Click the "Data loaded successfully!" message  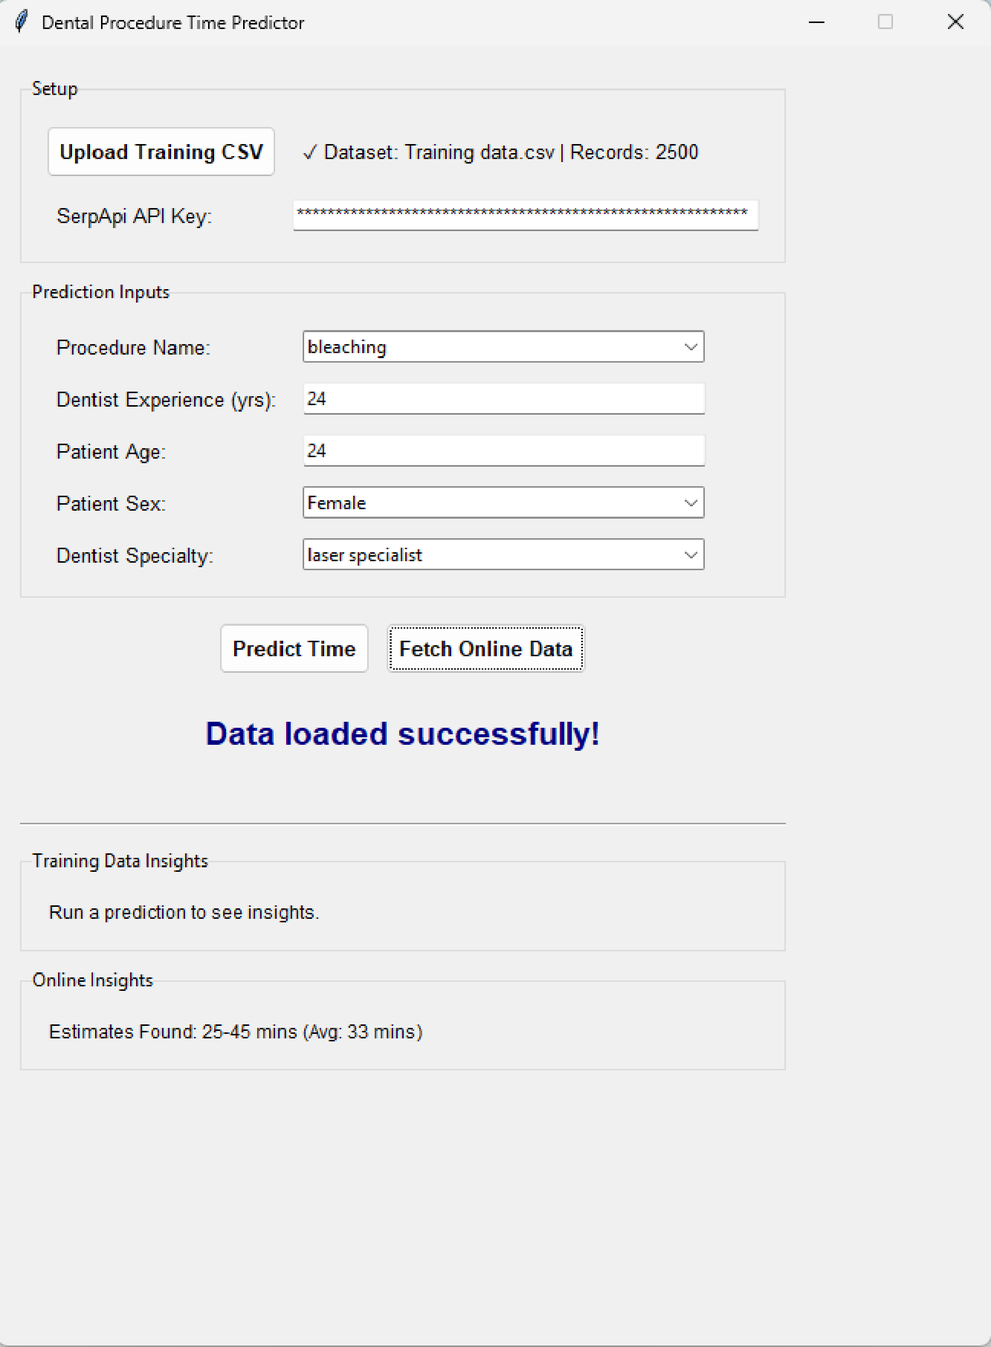point(402,734)
